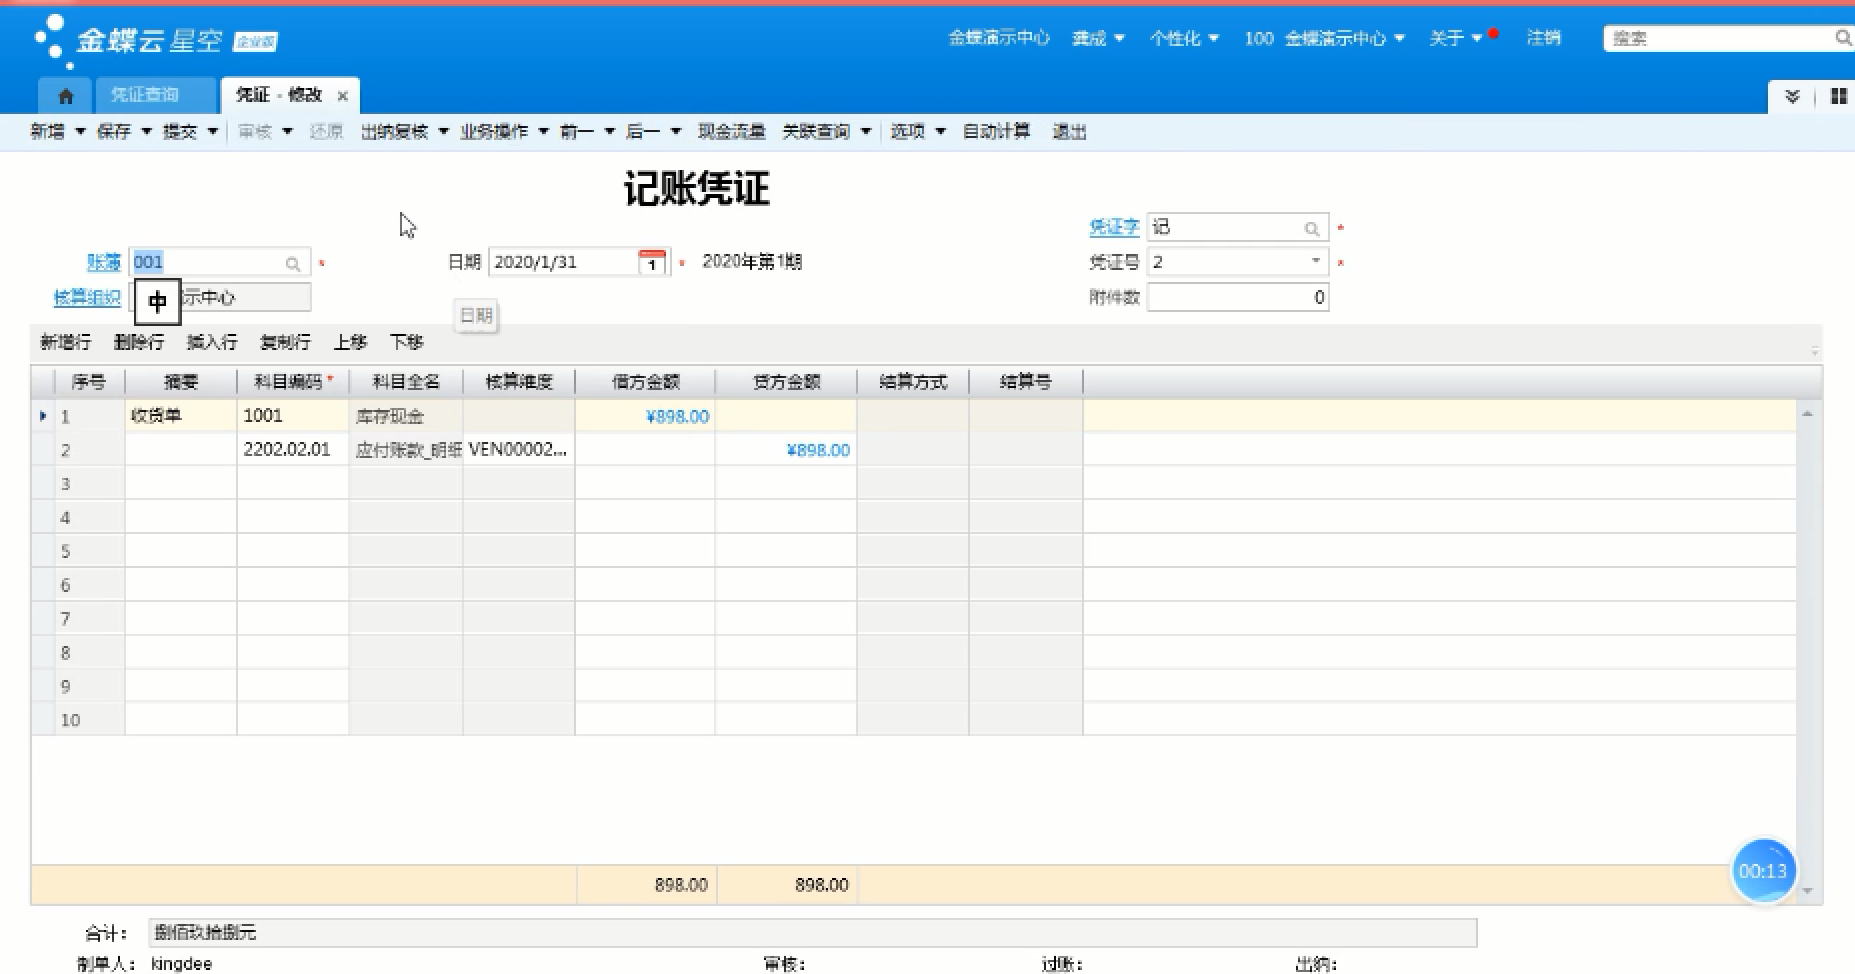Expand the 凭证号 dropdown arrow
Screen dimensions: 1855x974
coord(1315,262)
